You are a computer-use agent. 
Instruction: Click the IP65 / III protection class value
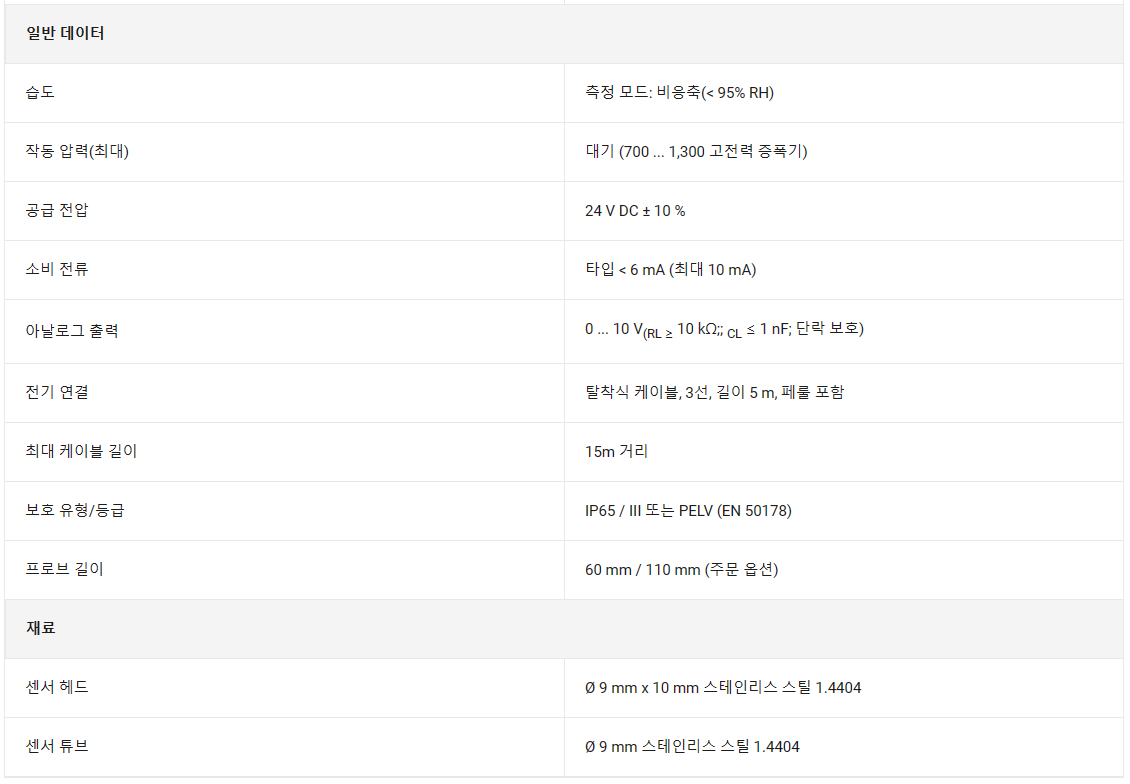point(688,511)
